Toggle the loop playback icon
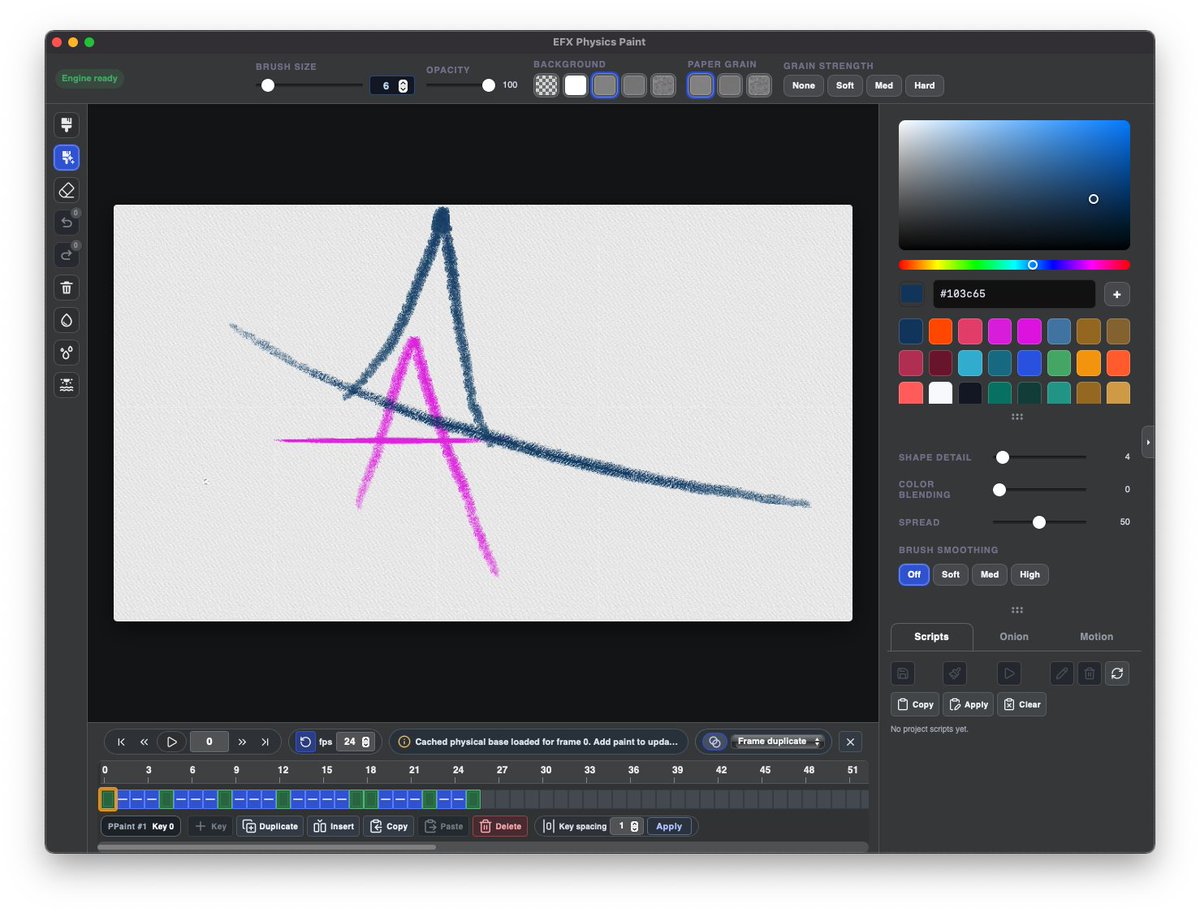This screenshot has width=1200, height=913. [305, 742]
